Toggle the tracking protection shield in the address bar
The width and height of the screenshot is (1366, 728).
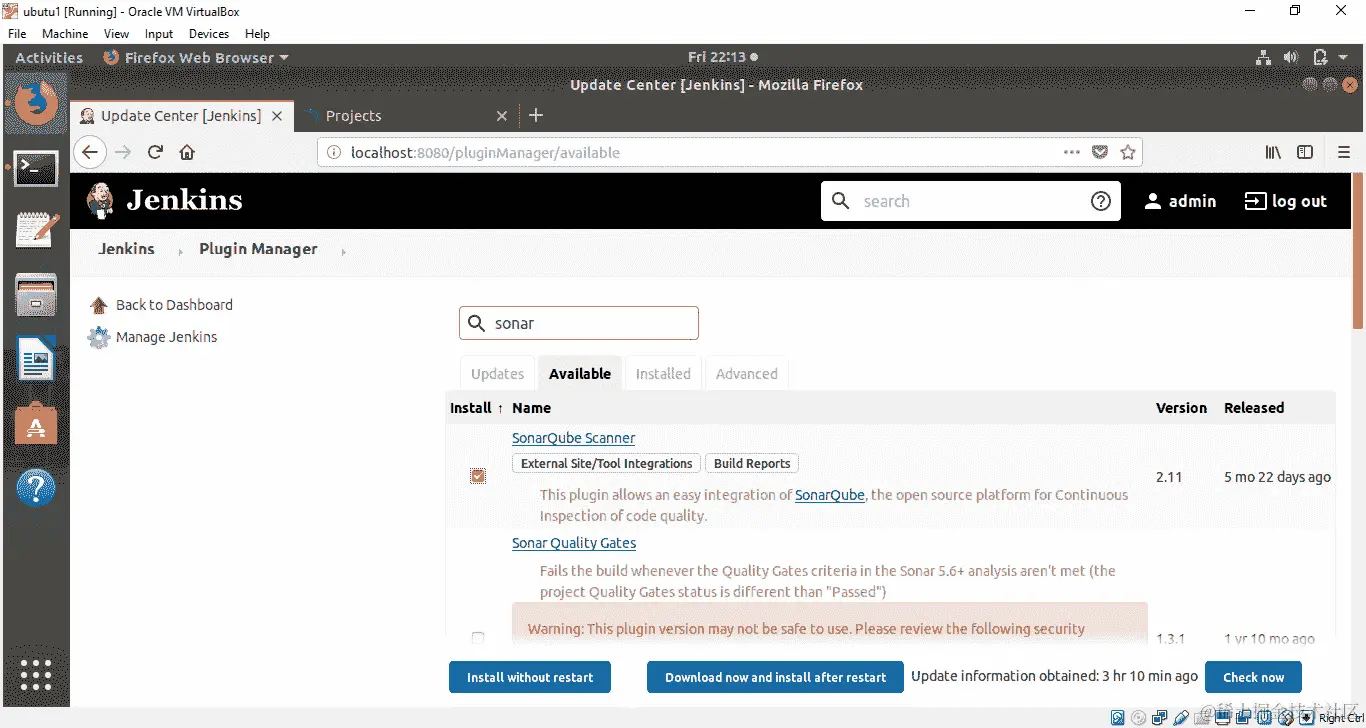pos(1100,152)
